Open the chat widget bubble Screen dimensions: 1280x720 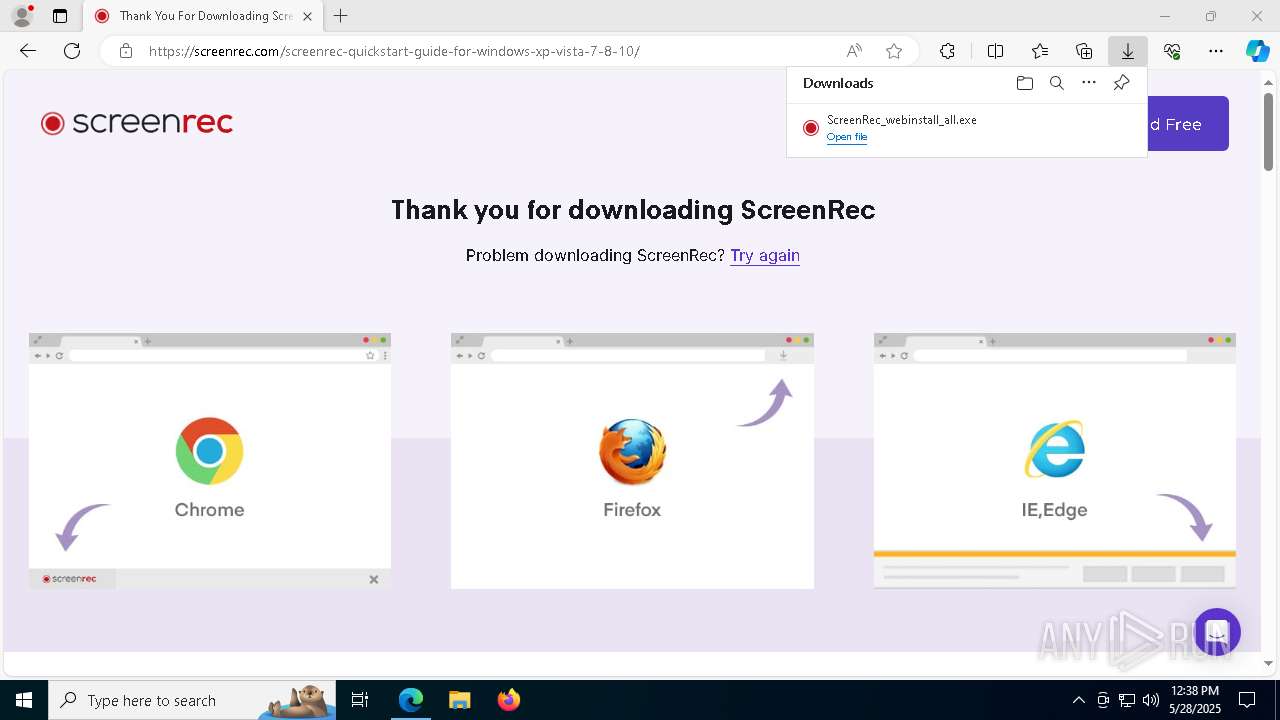1217,632
